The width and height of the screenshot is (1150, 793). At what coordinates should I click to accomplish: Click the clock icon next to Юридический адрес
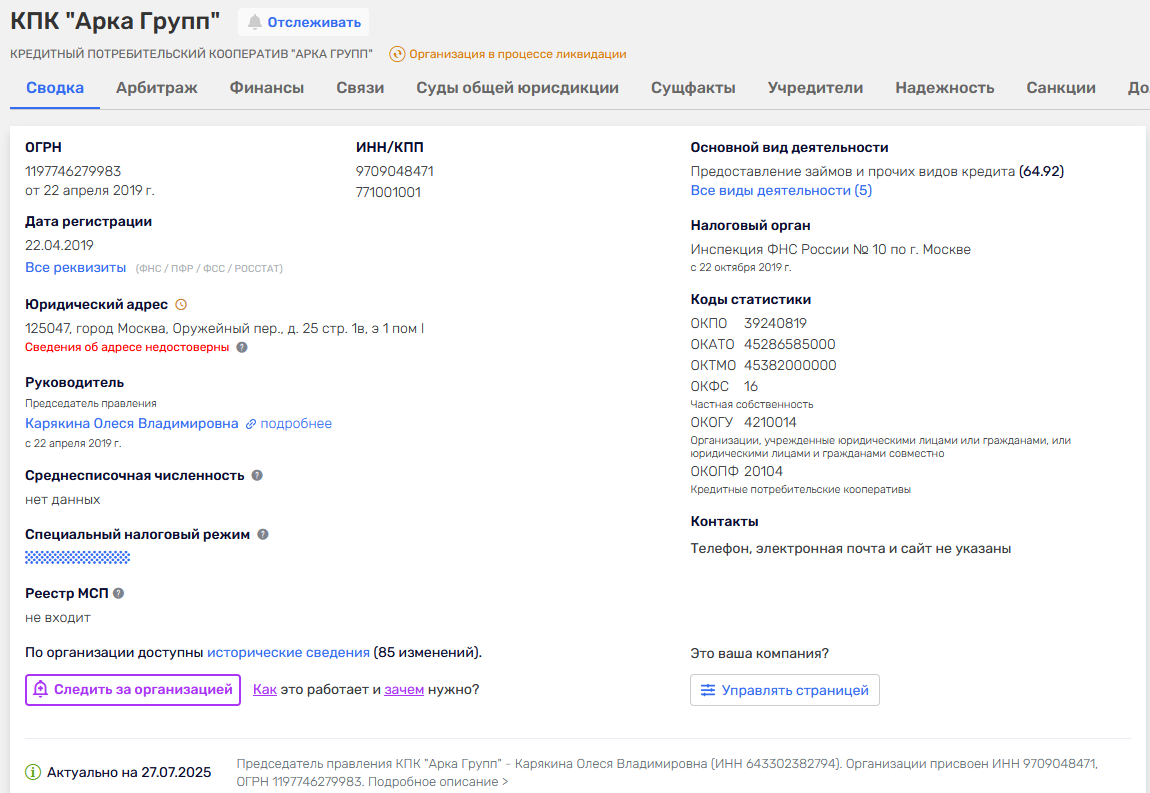[x=181, y=304]
